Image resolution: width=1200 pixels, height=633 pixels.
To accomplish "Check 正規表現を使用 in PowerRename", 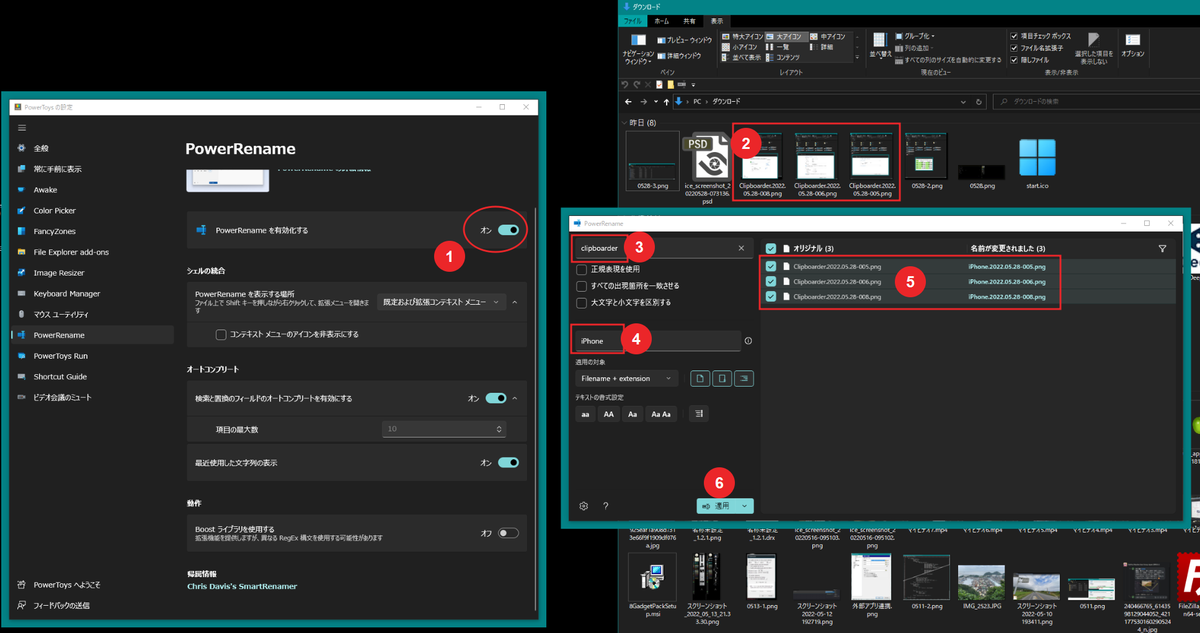I will click(582, 269).
